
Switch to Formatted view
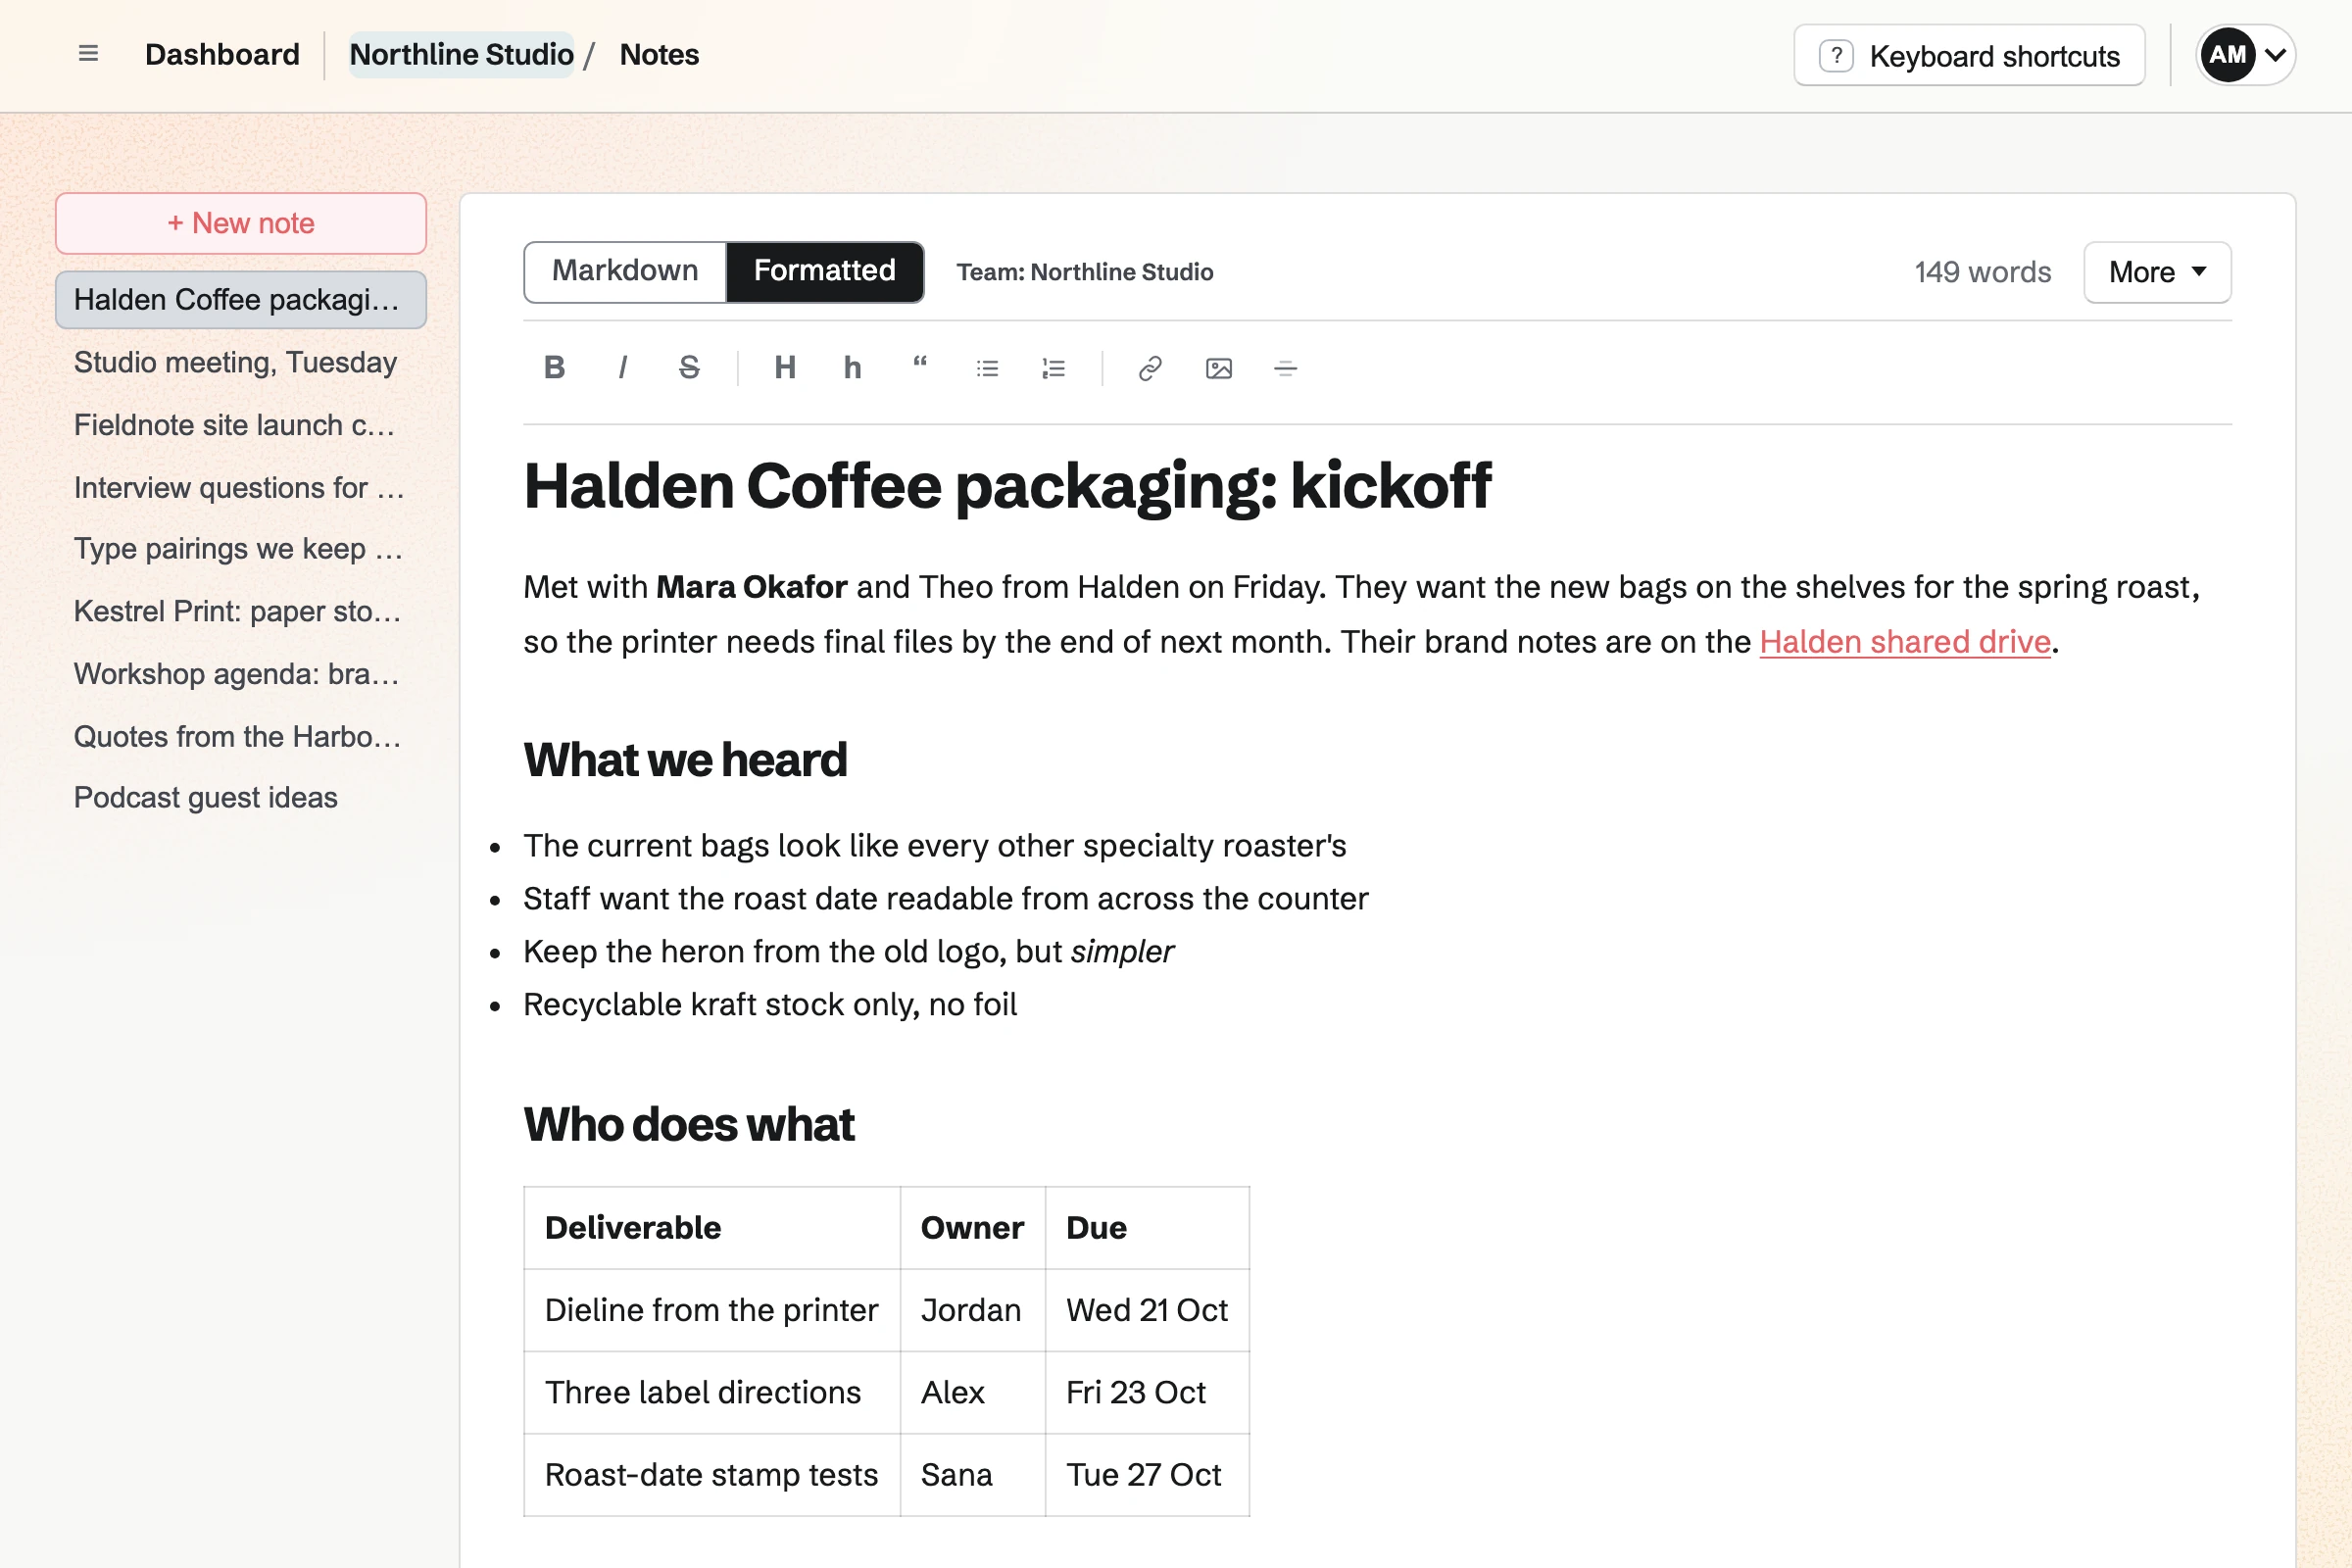[x=824, y=271]
